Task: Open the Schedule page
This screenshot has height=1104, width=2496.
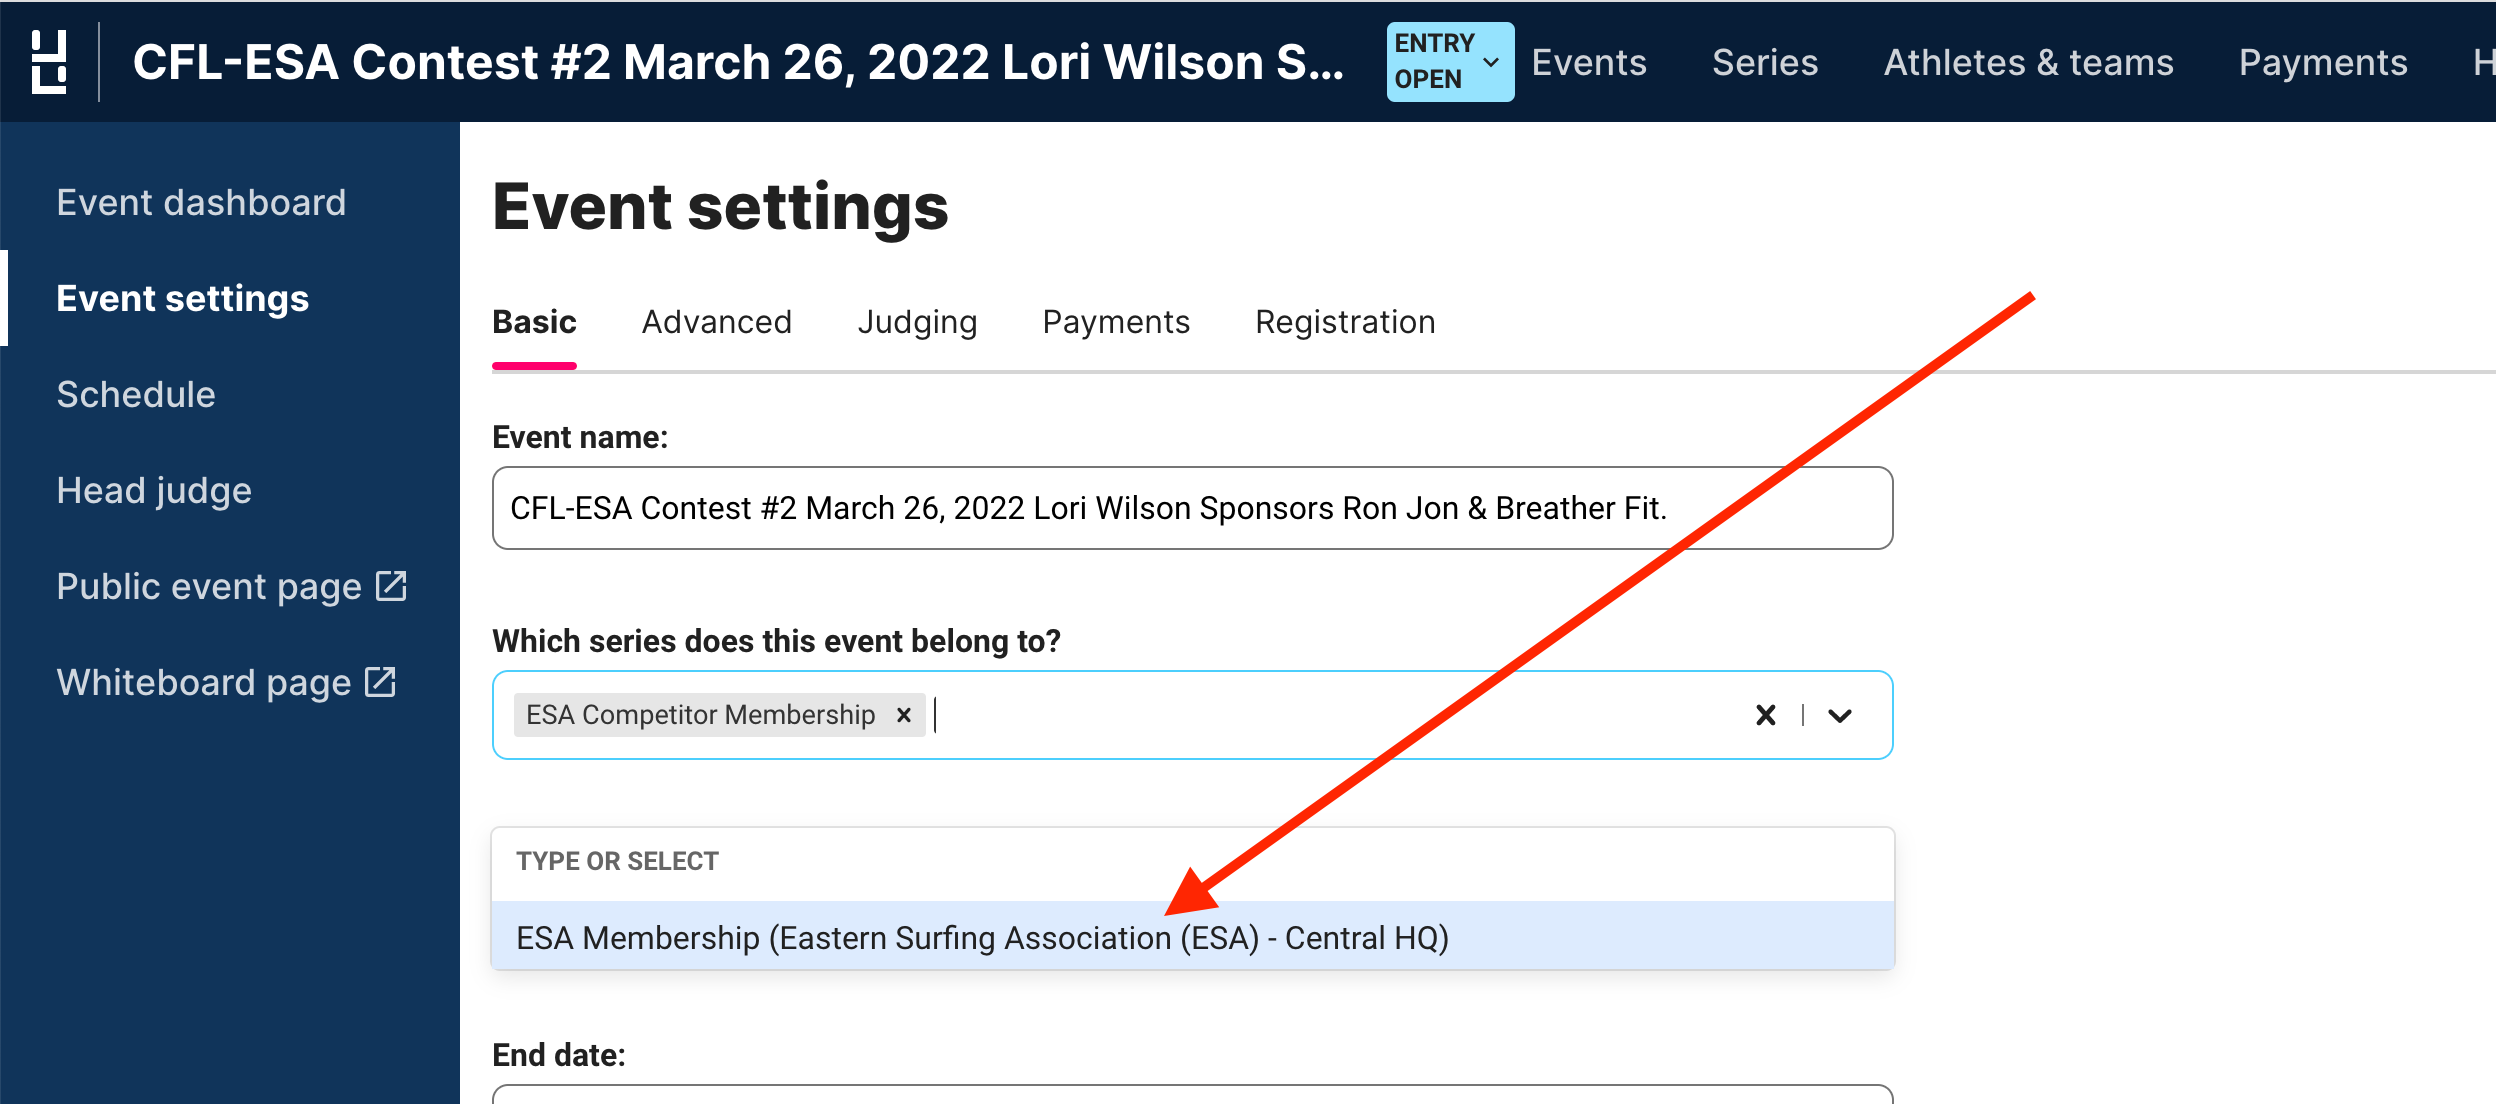Action: tap(136, 395)
